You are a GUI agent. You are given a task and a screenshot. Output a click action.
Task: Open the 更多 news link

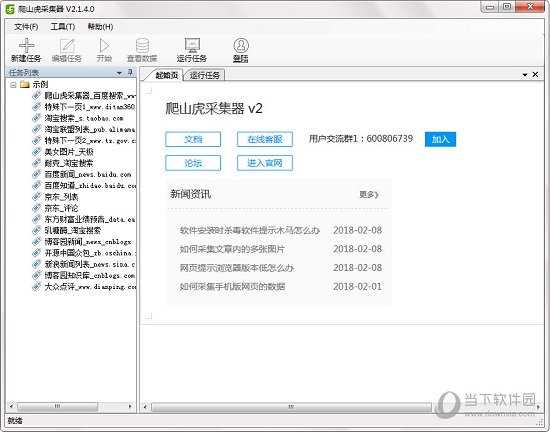(369, 194)
